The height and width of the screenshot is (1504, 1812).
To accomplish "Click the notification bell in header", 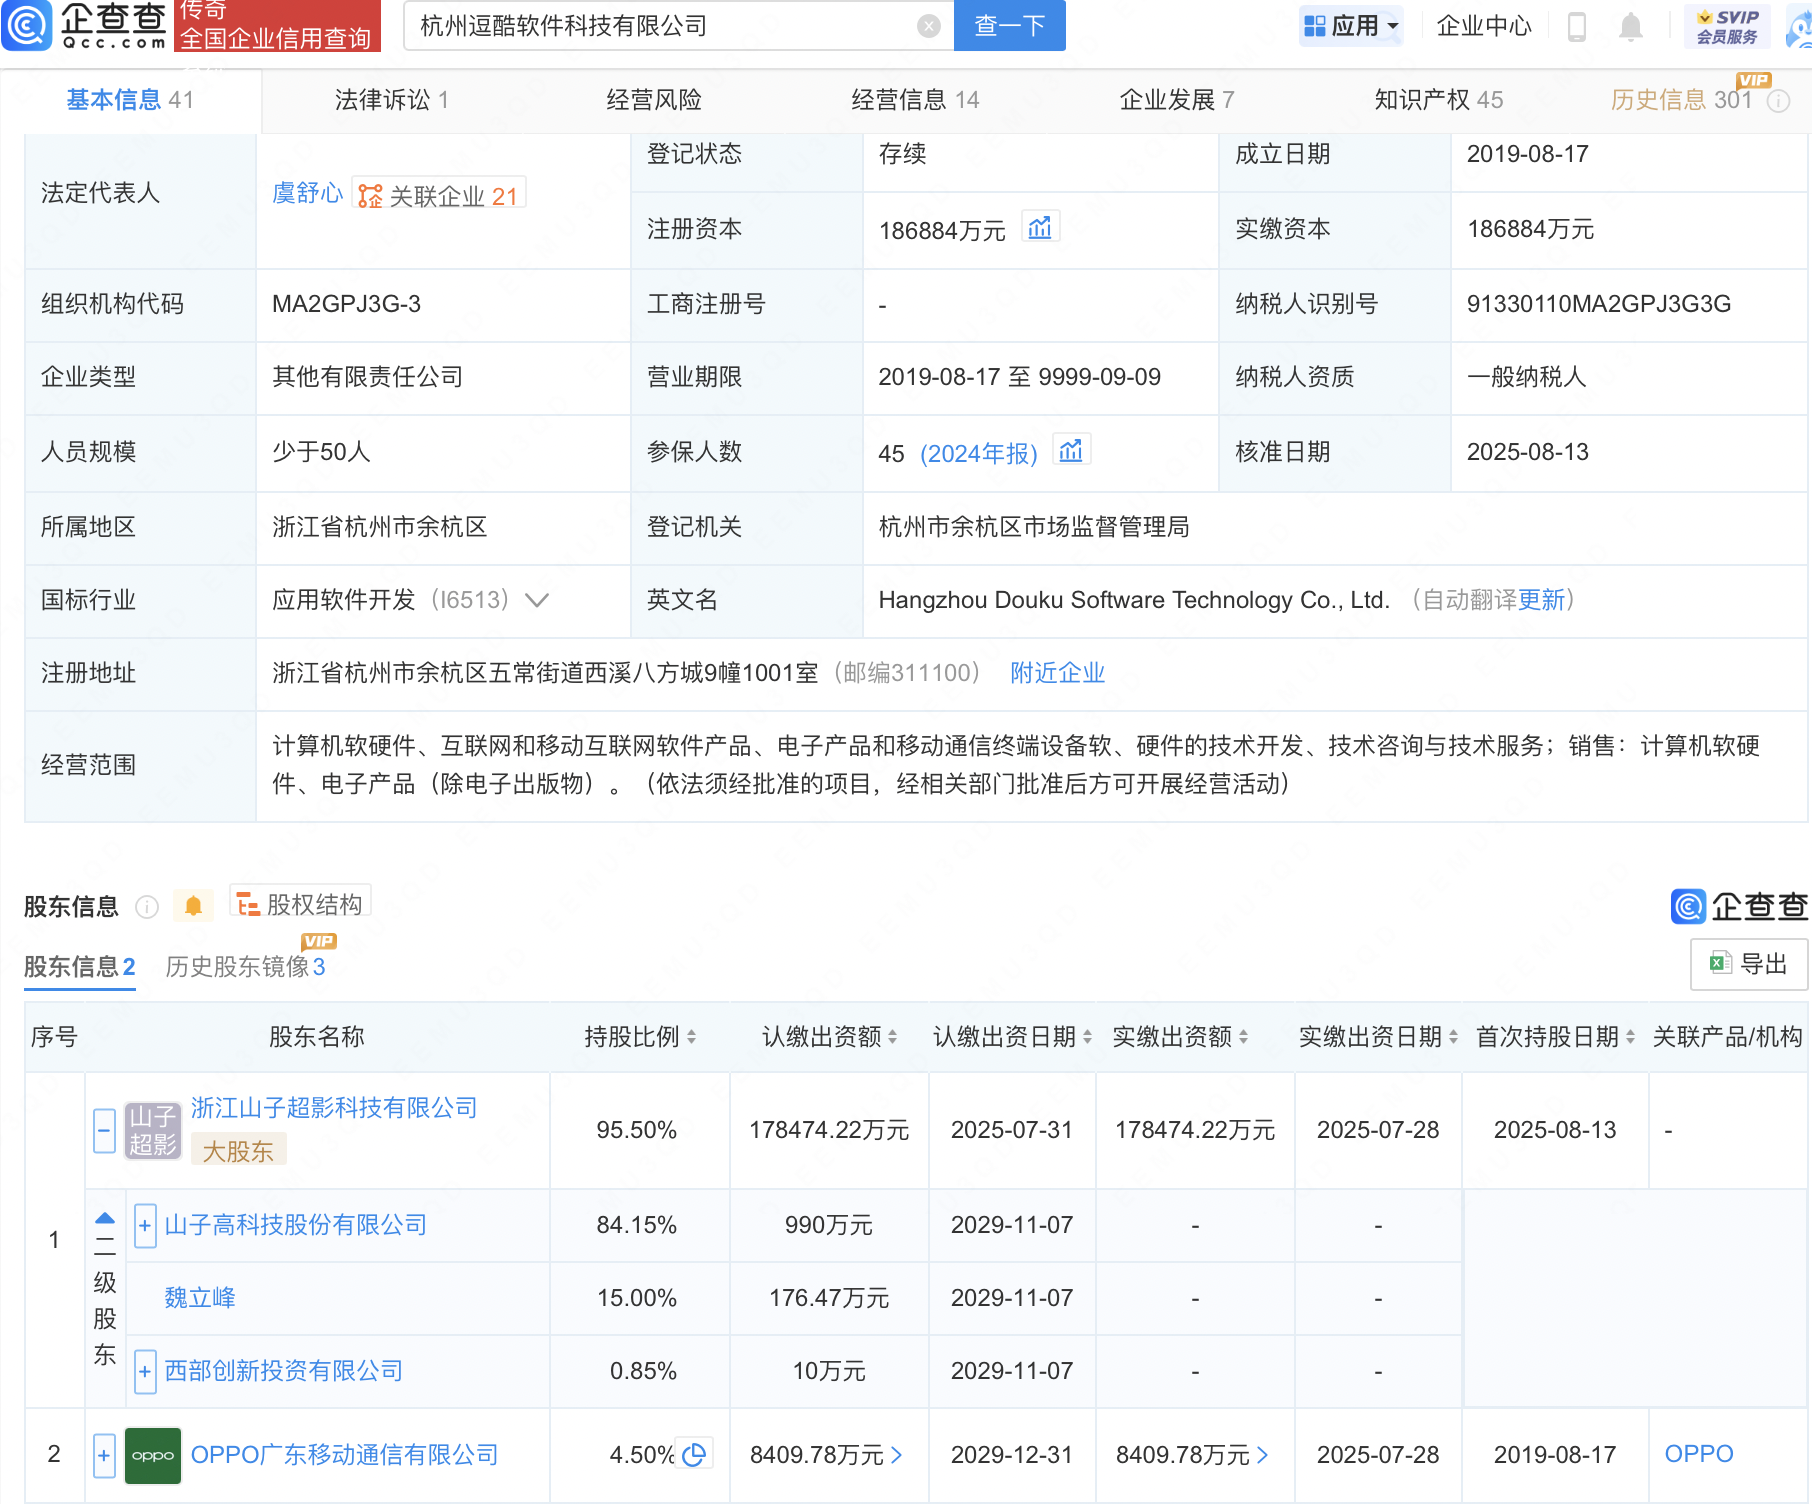I will pos(1630,27).
